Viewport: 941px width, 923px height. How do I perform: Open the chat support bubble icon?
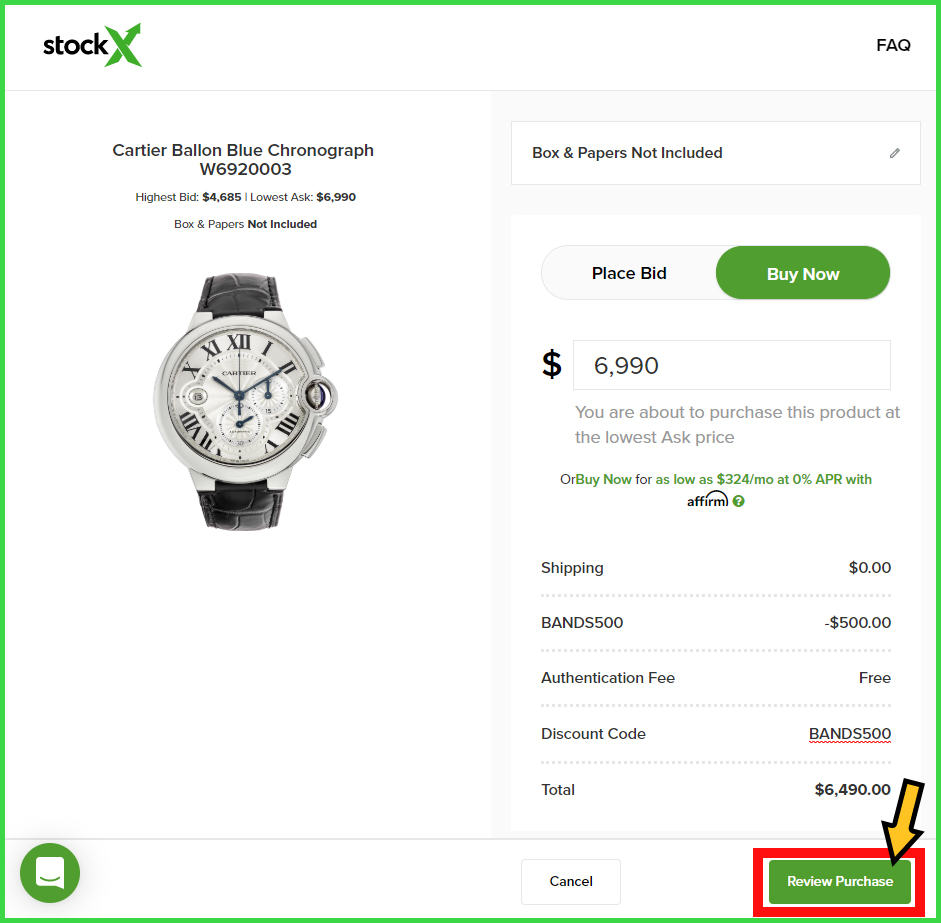50,873
